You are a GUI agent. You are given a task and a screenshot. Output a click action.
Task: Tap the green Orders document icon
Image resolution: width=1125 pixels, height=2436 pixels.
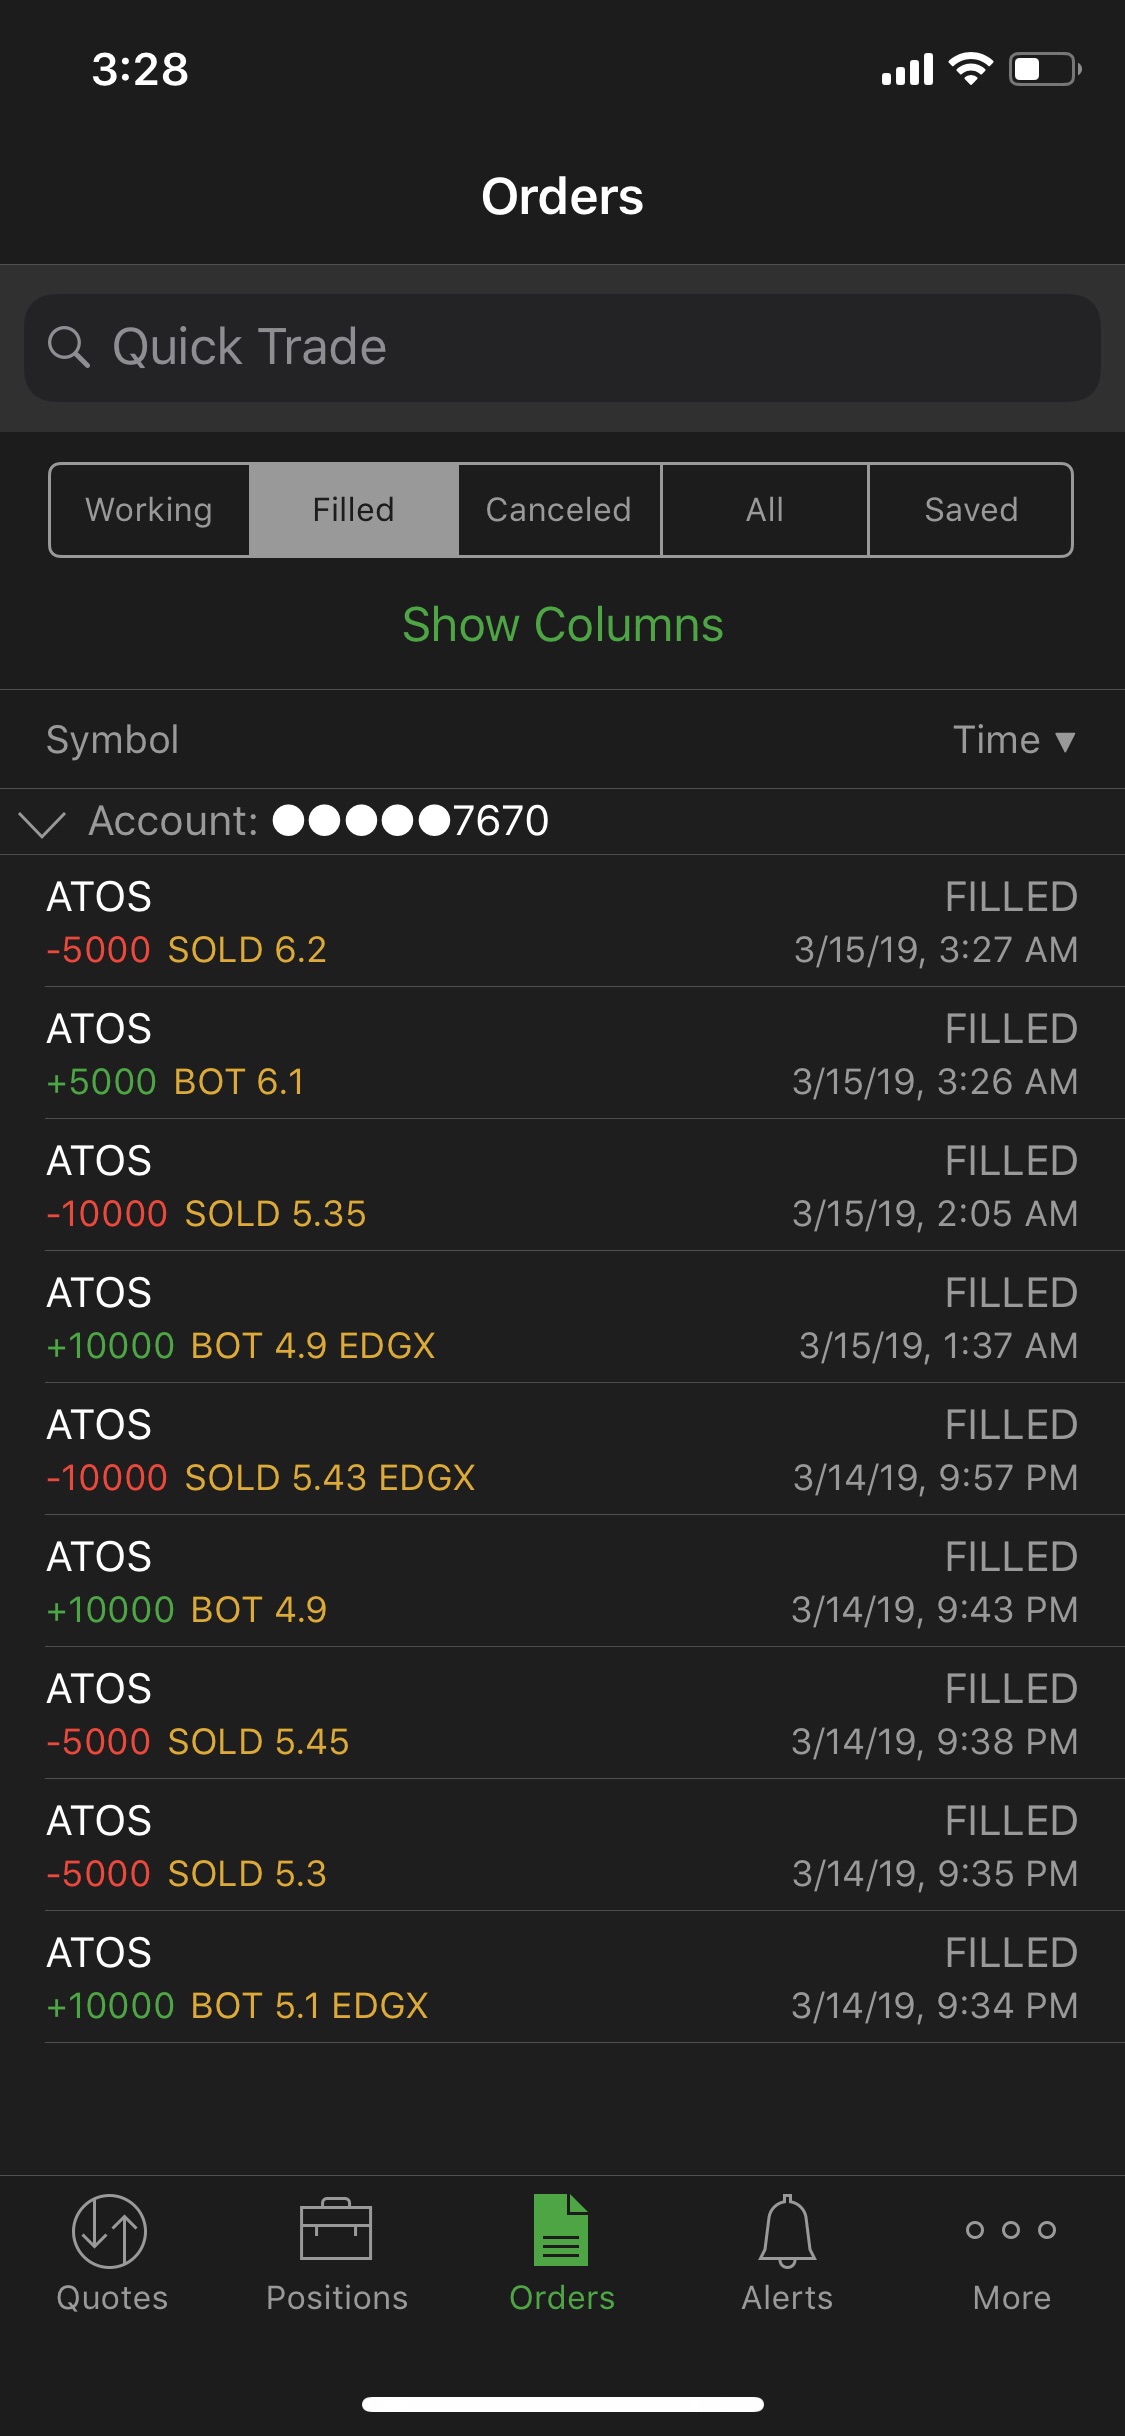[x=561, y=2230]
